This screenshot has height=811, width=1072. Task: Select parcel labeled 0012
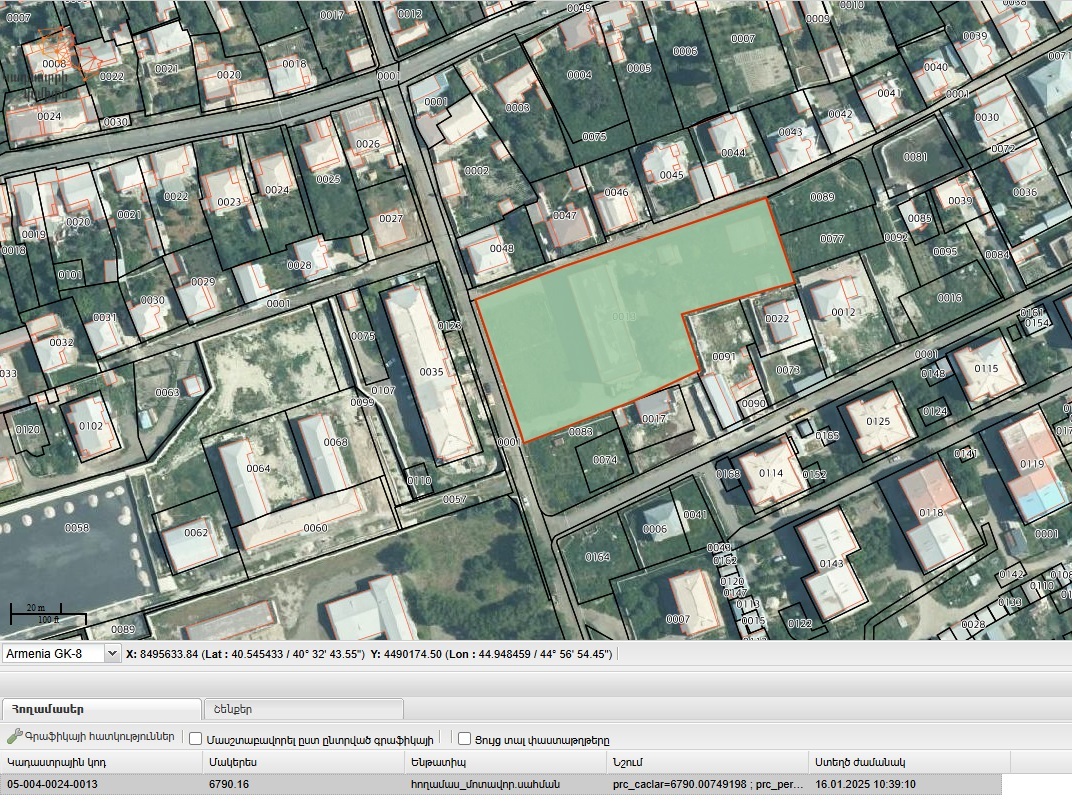(x=843, y=313)
